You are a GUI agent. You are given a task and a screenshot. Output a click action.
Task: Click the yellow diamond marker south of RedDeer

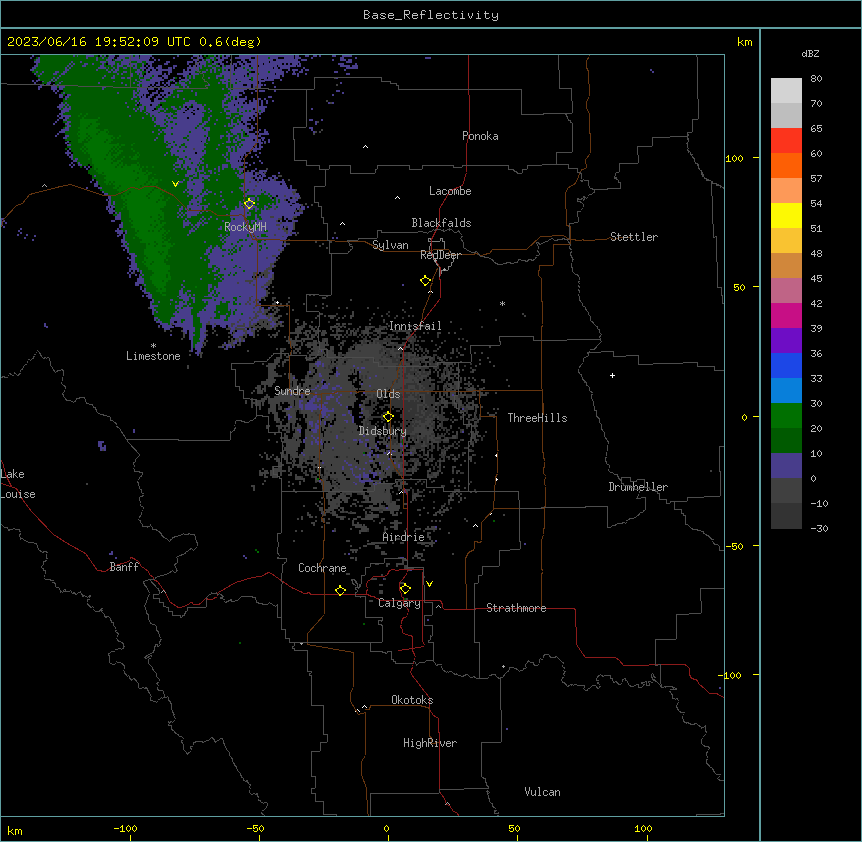coord(426,281)
